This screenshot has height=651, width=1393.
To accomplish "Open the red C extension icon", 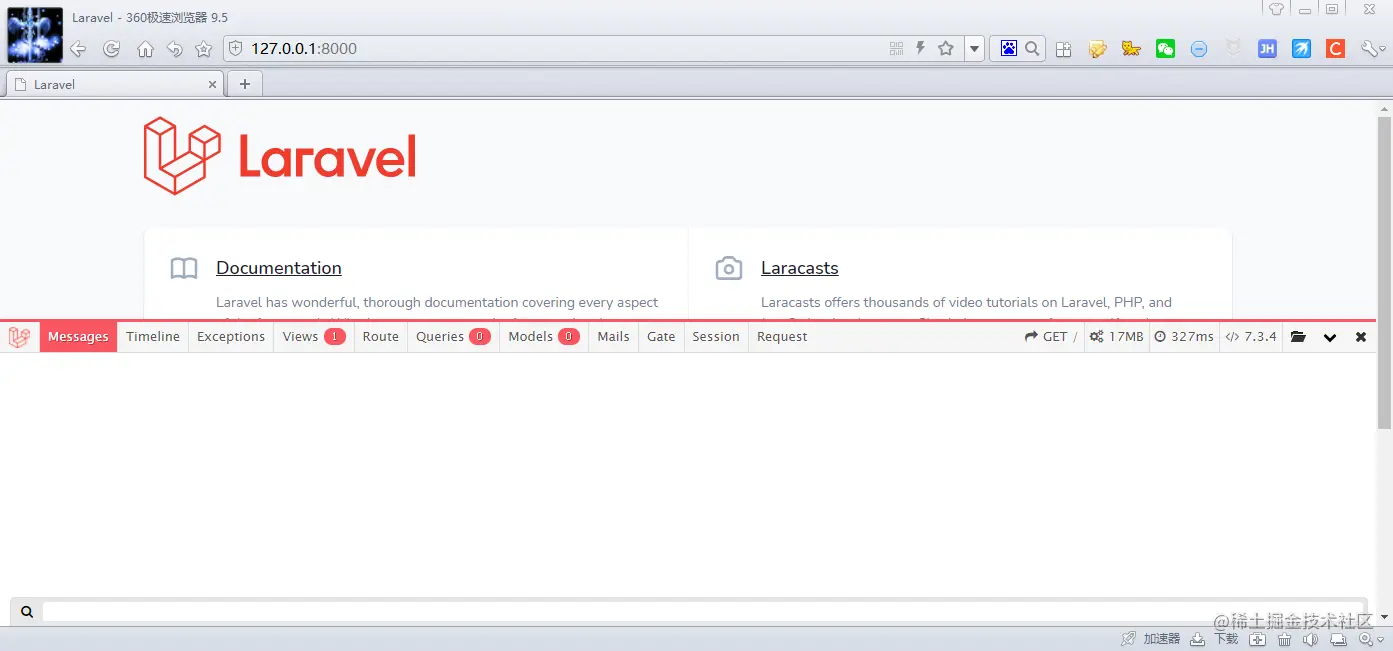I will click(x=1335, y=49).
